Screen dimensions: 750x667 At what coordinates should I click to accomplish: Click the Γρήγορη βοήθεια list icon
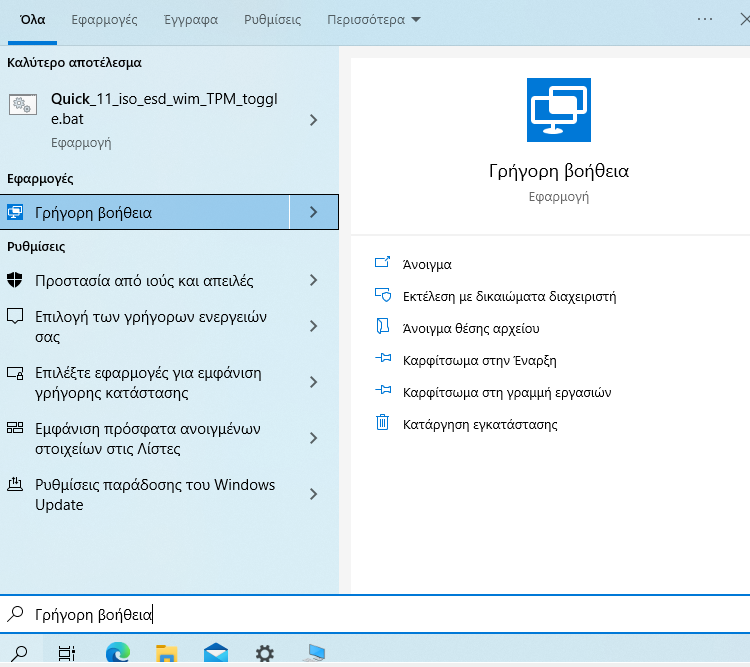[15, 212]
